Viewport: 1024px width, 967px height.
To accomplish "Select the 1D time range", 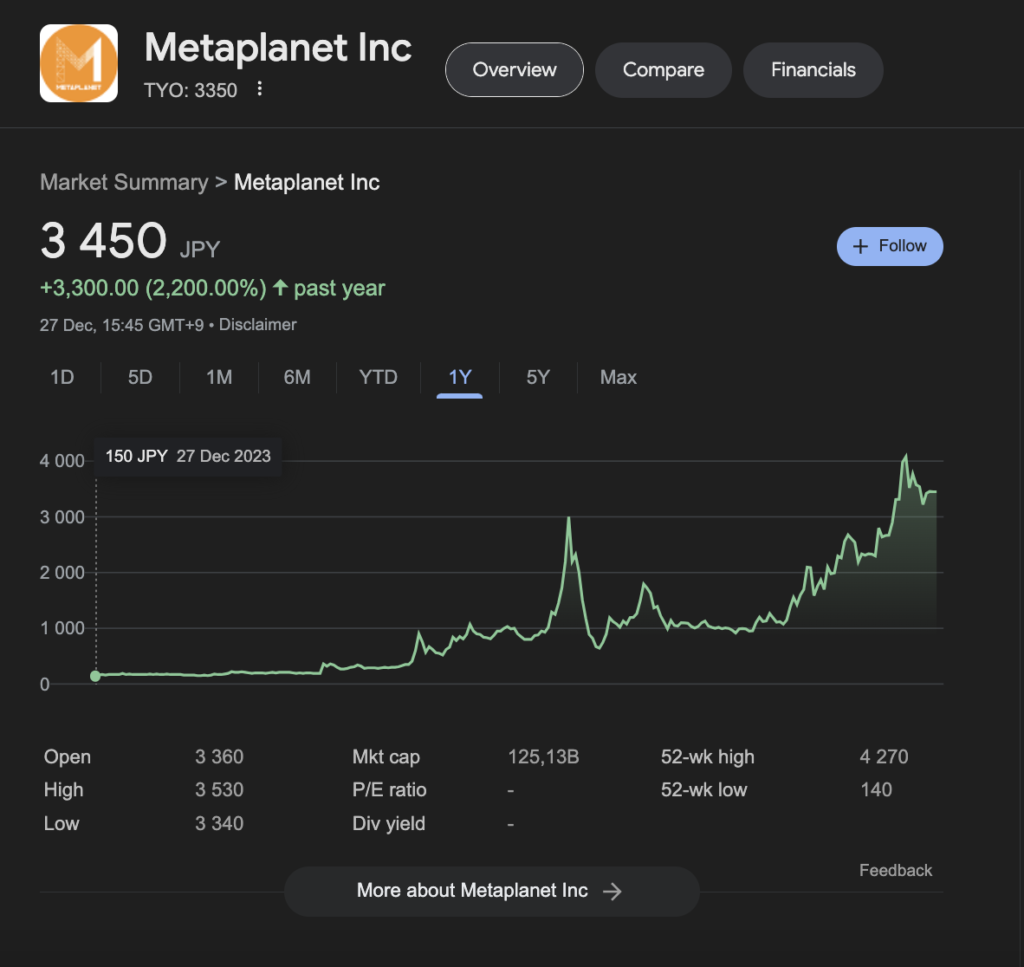I will coord(62,377).
